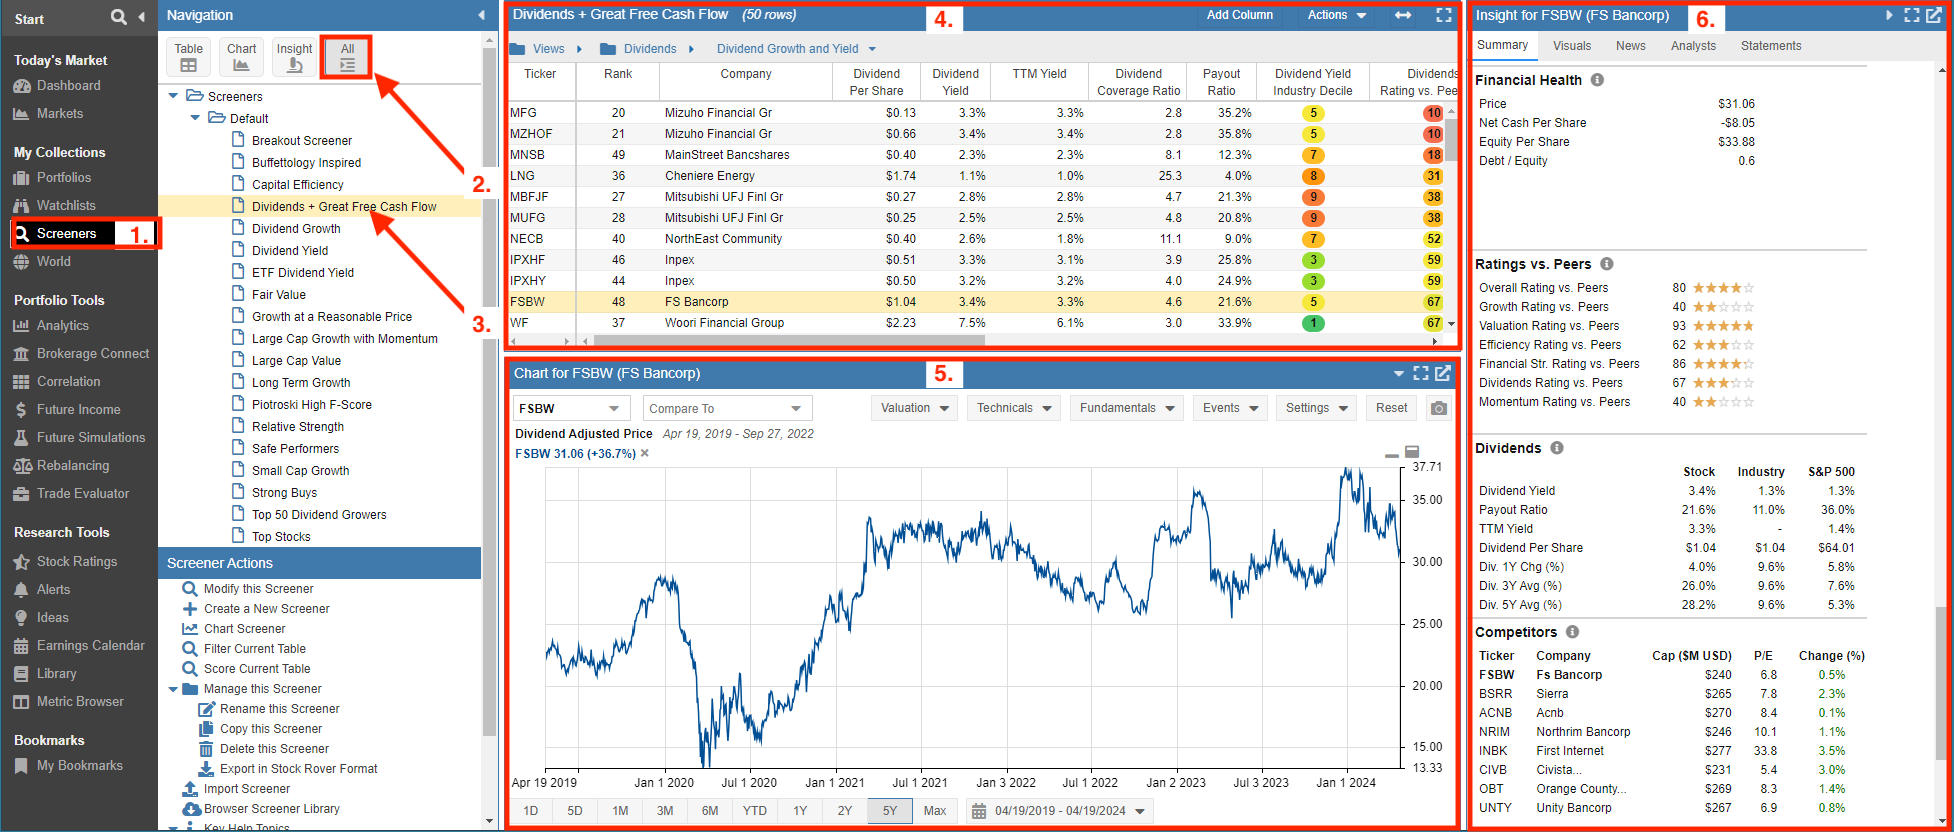The height and width of the screenshot is (832, 1954).
Task: Open the Markets sidebar entry
Action: click(60, 114)
